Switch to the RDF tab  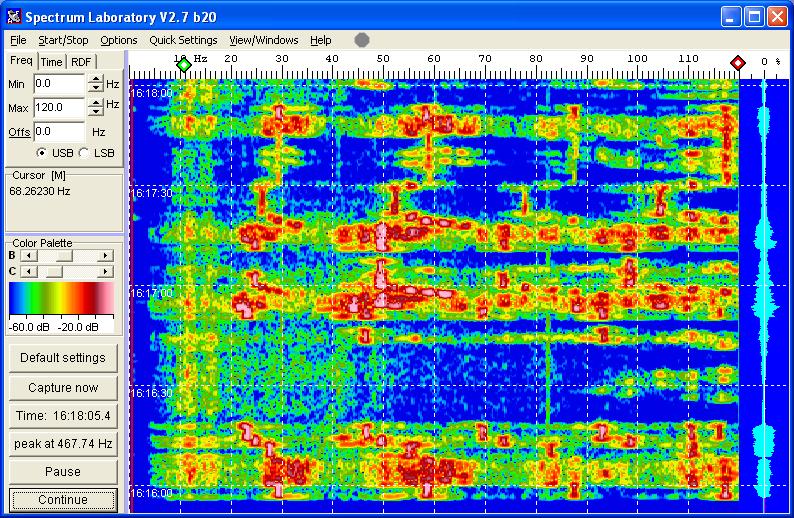coord(81,62)
